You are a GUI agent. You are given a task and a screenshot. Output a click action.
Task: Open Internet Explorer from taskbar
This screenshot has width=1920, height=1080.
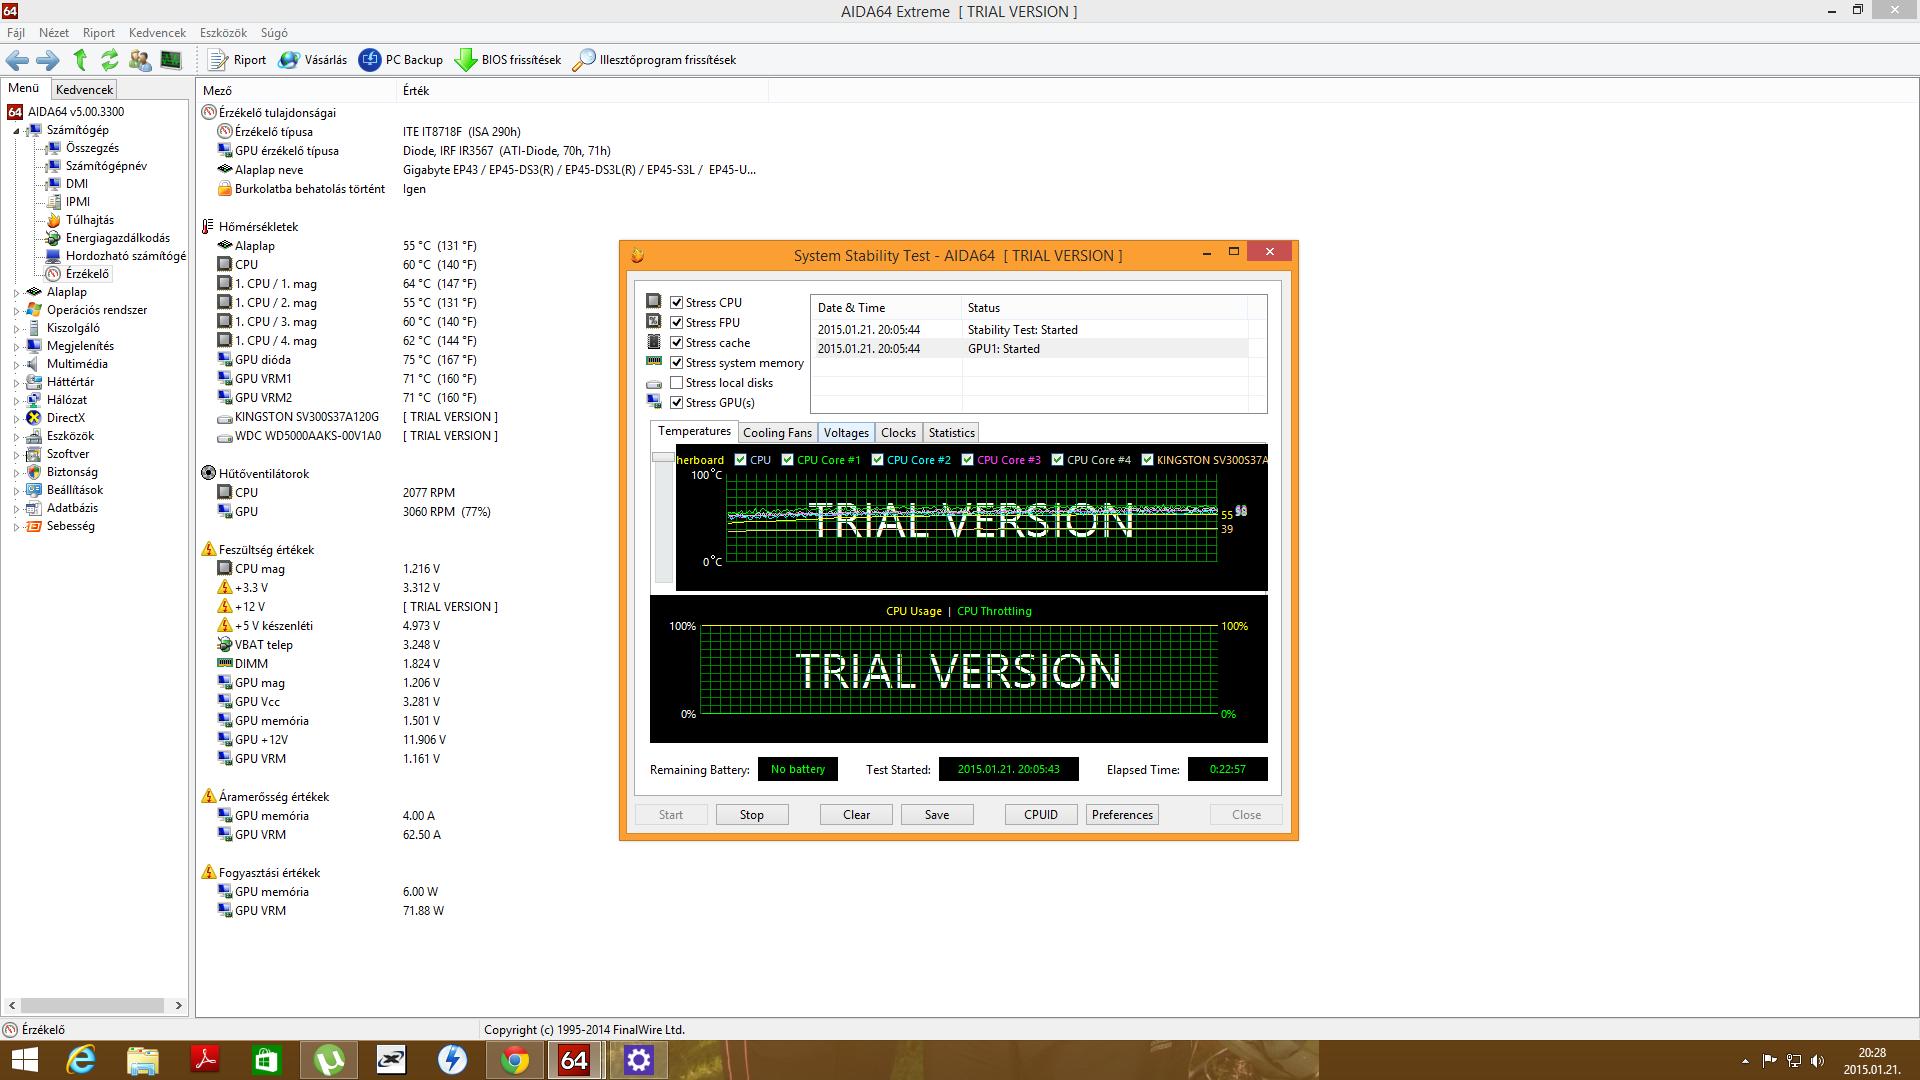click(x=81, y=1060)
